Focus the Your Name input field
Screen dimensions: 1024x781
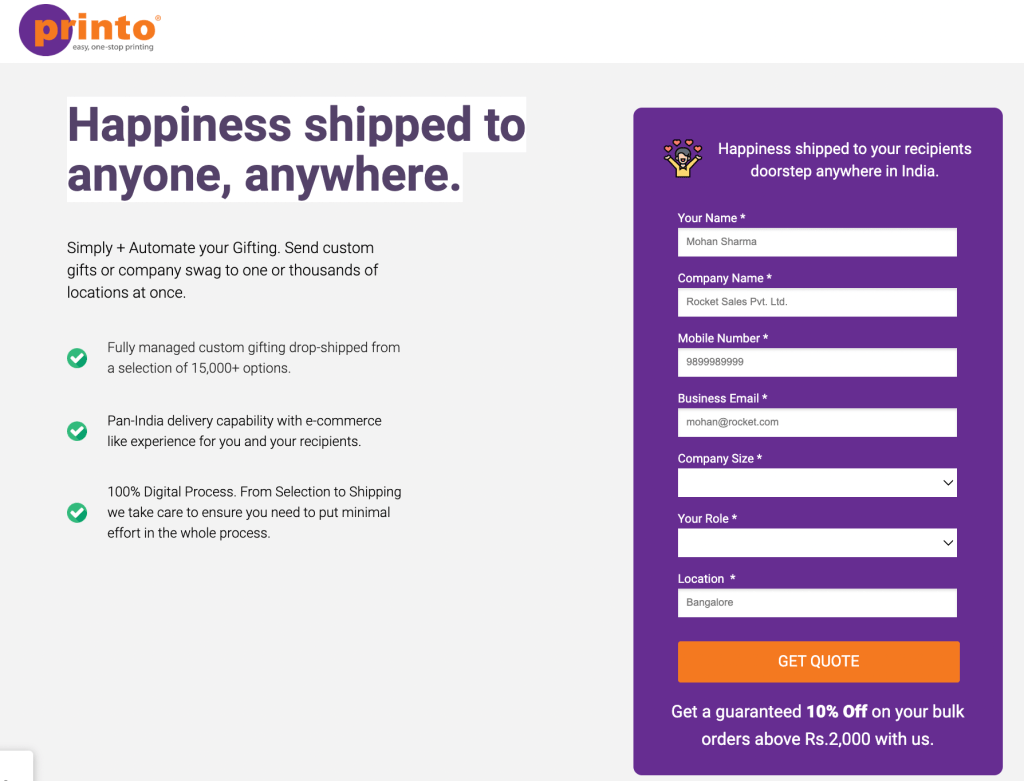pos(816,242)
